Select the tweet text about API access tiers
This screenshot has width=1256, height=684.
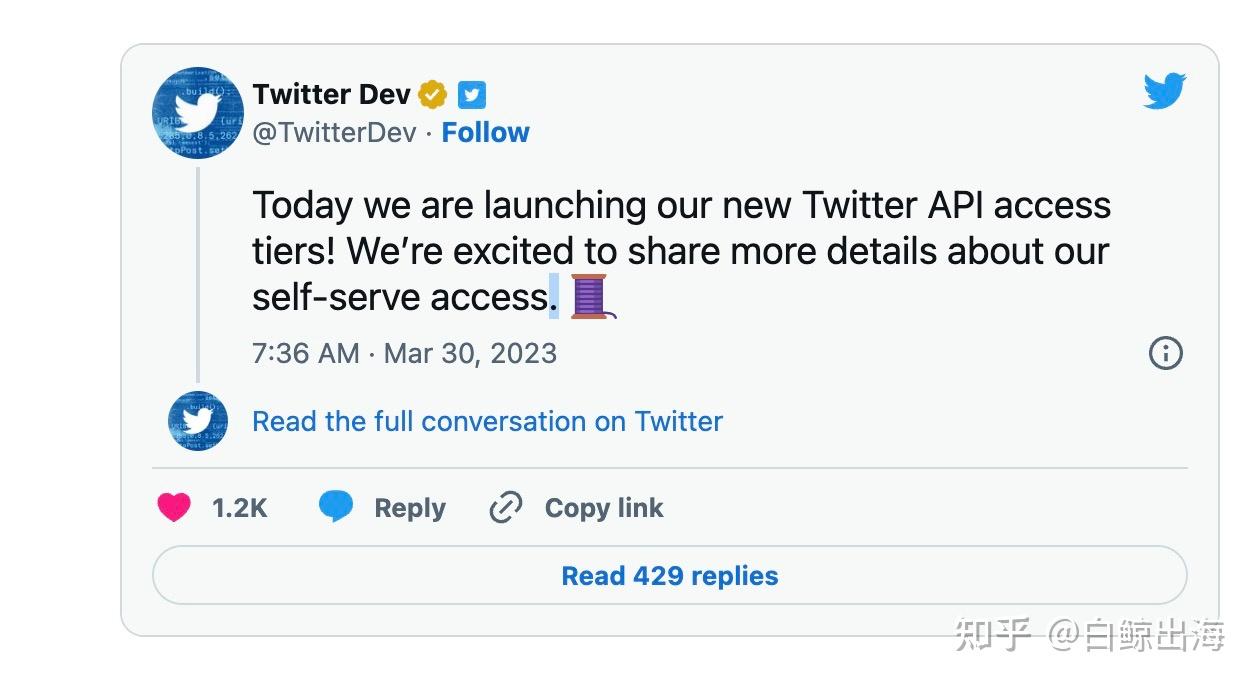click(680, 250)
